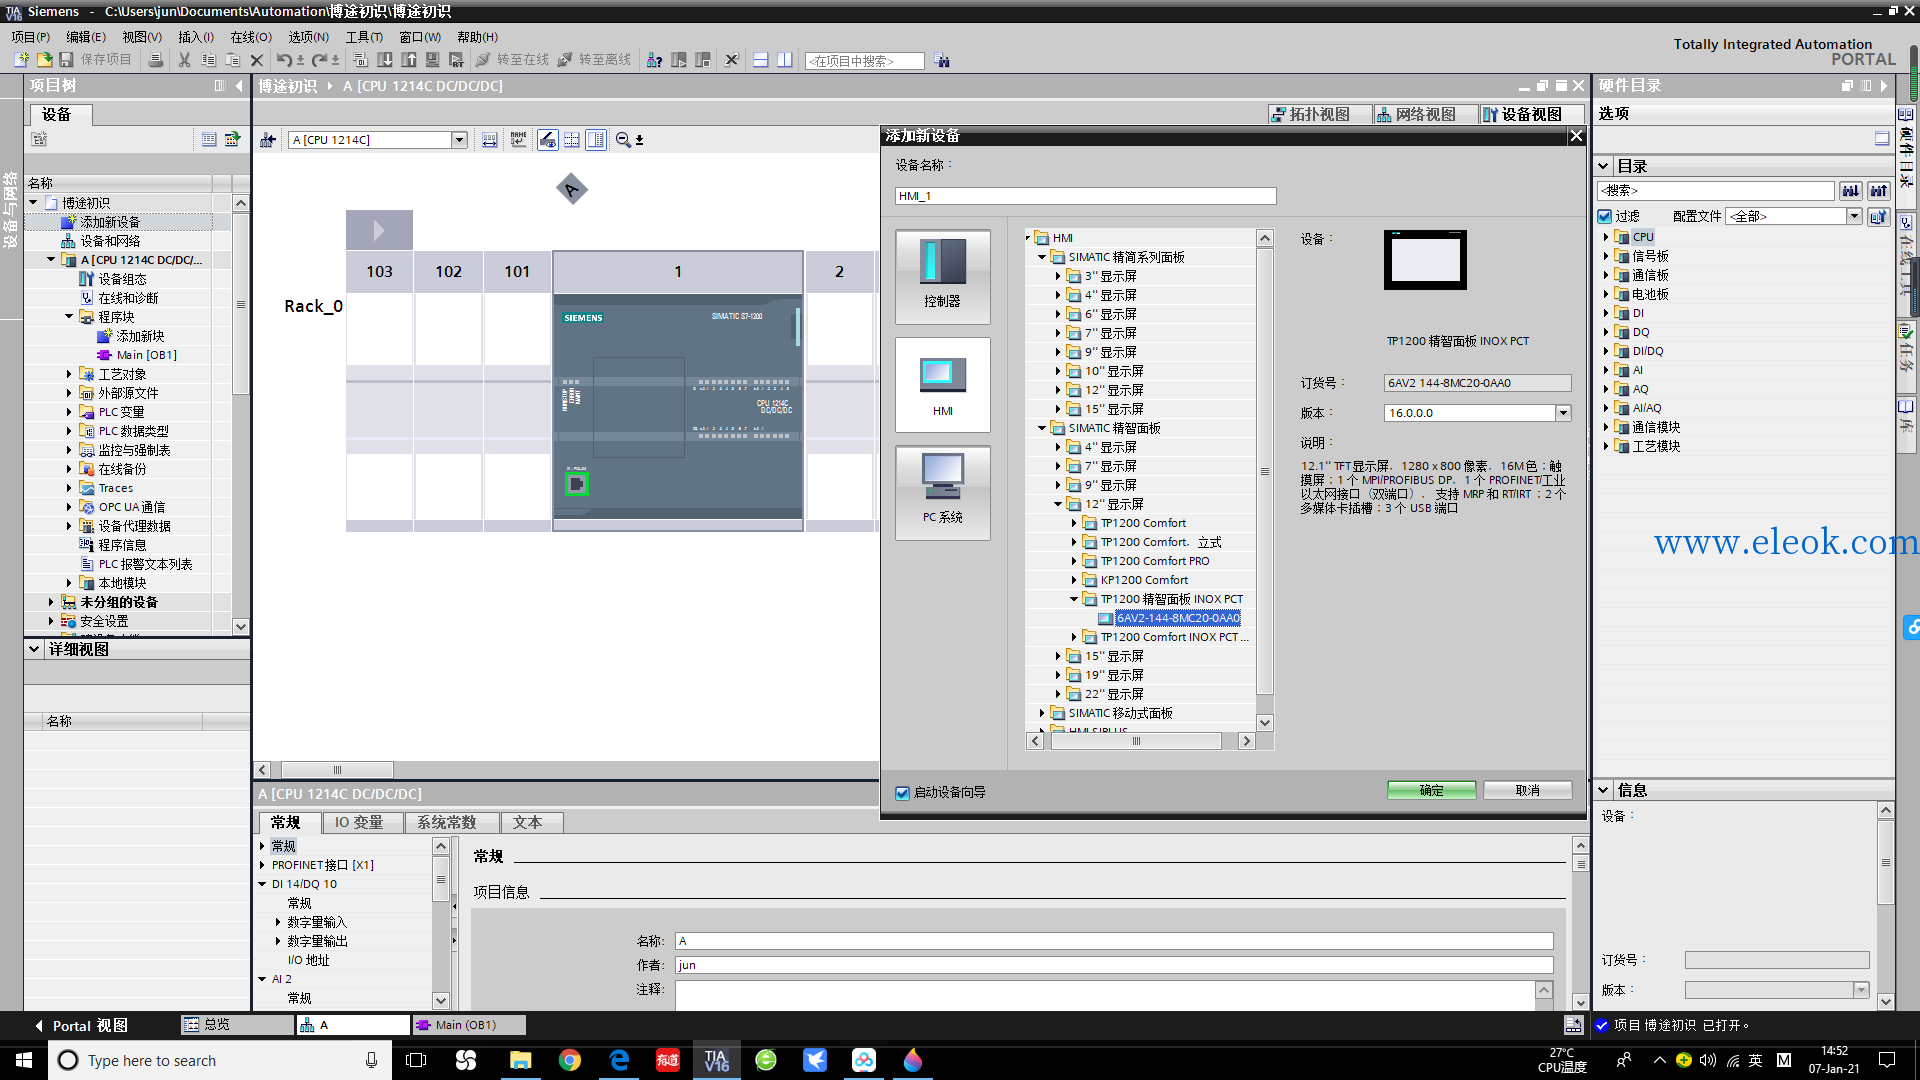Screen dimensions: 1920x1080
Task: Open the 项目(P) menu
Action: [31, 37]
